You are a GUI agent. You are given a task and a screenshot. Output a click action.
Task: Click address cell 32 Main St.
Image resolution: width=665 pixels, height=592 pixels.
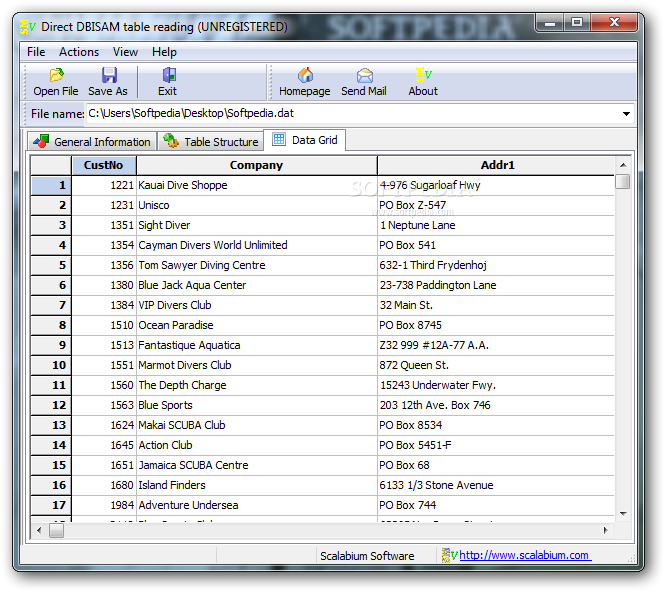click(x=496, y=305)
